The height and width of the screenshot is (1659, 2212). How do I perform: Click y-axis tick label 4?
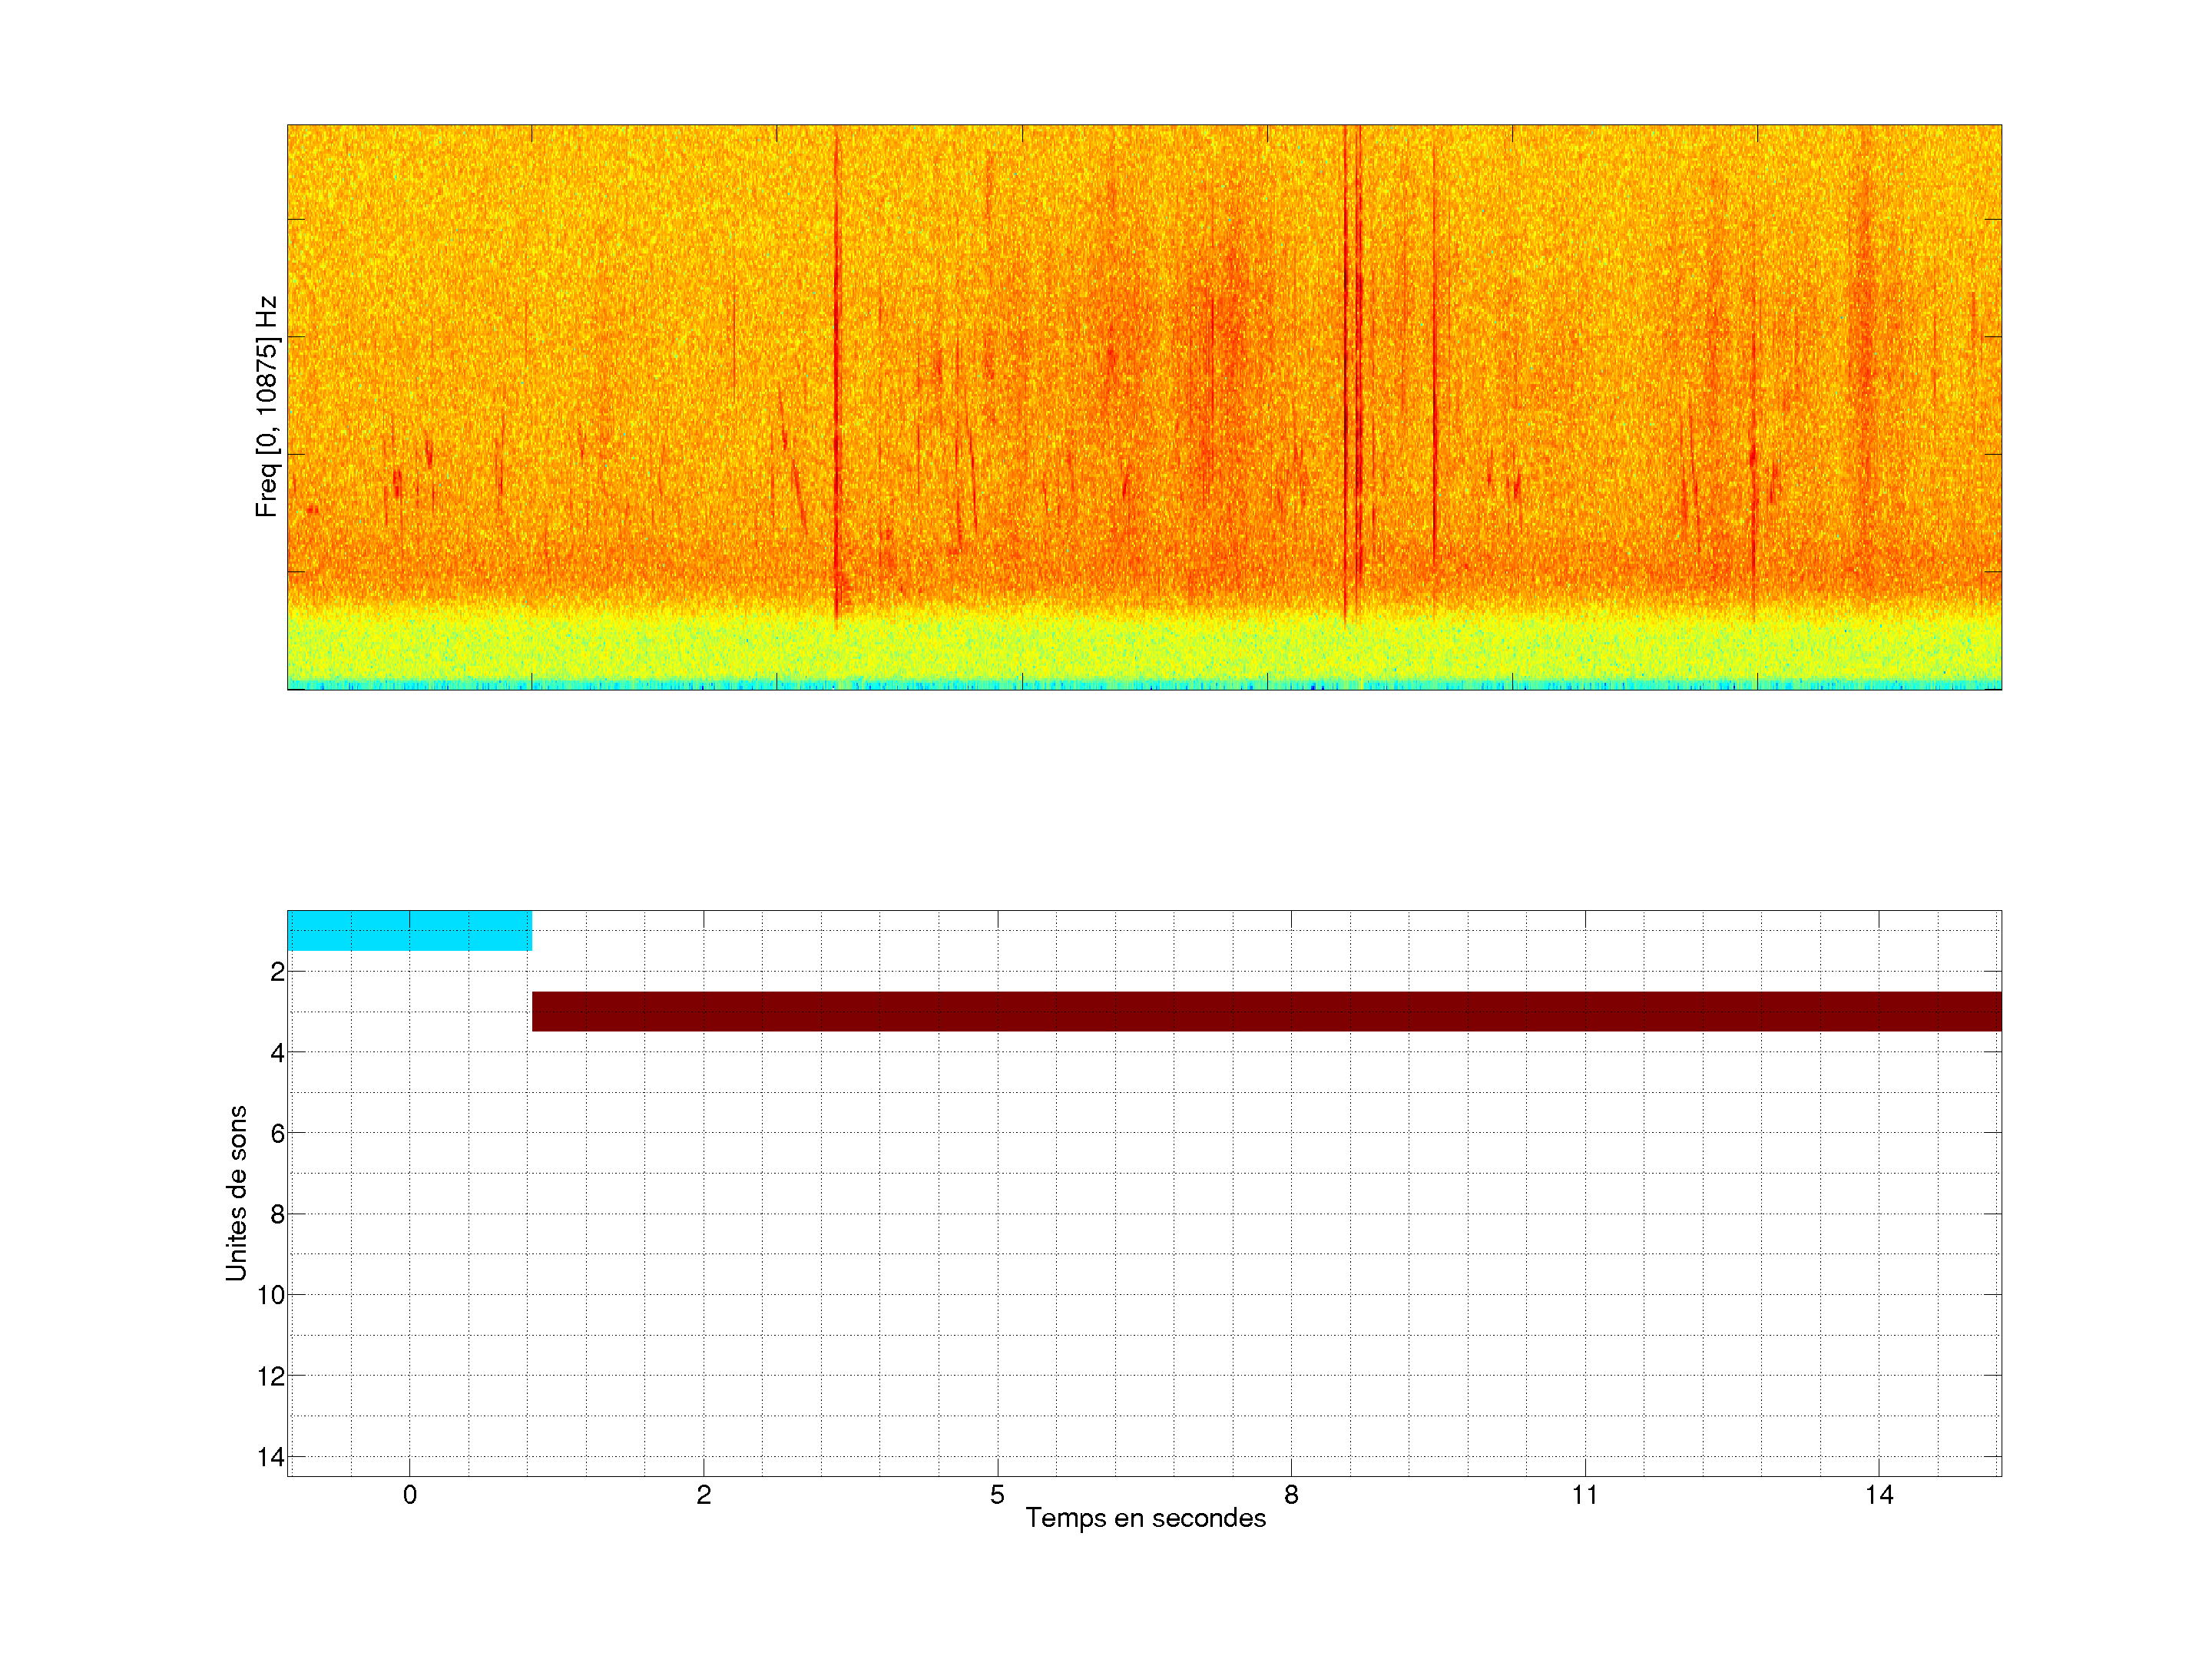(x=277, y=1053)
